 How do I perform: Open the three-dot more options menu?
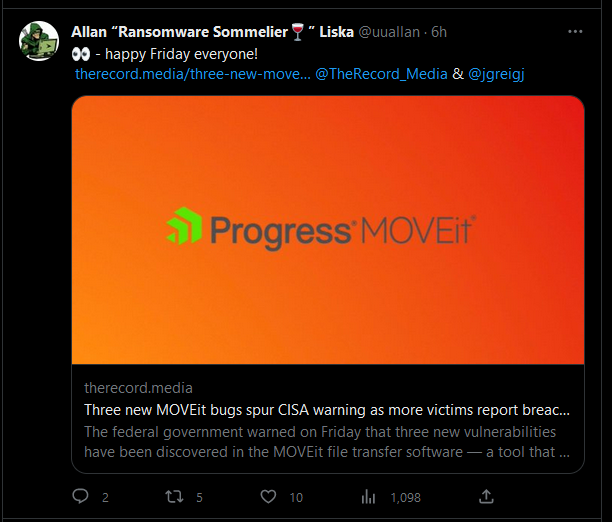coord(574,31)
